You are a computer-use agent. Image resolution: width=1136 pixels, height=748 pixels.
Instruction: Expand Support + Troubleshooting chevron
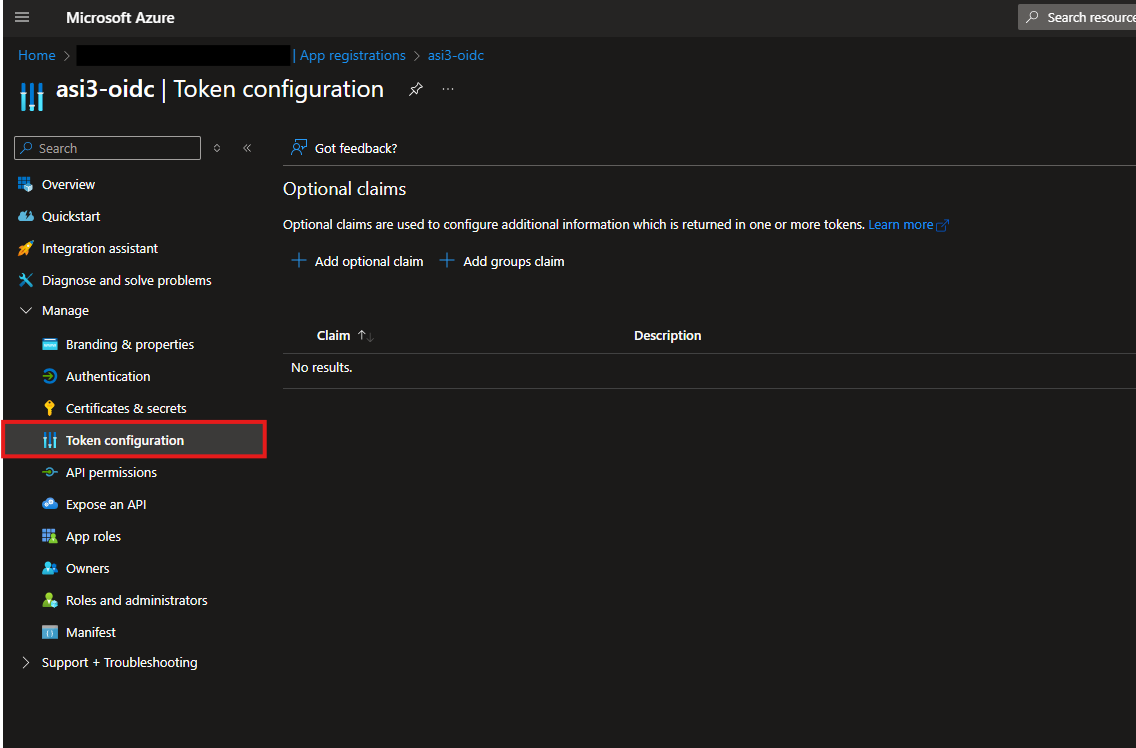[x=26, y=662]
